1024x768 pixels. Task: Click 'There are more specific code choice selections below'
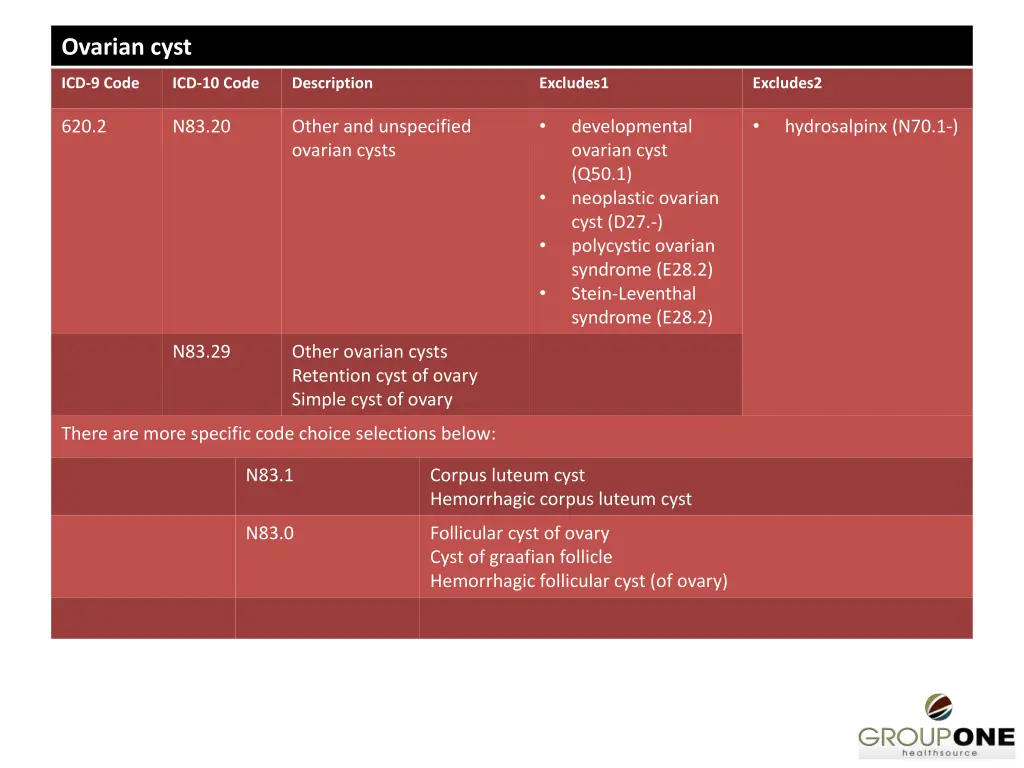[279, 434]
